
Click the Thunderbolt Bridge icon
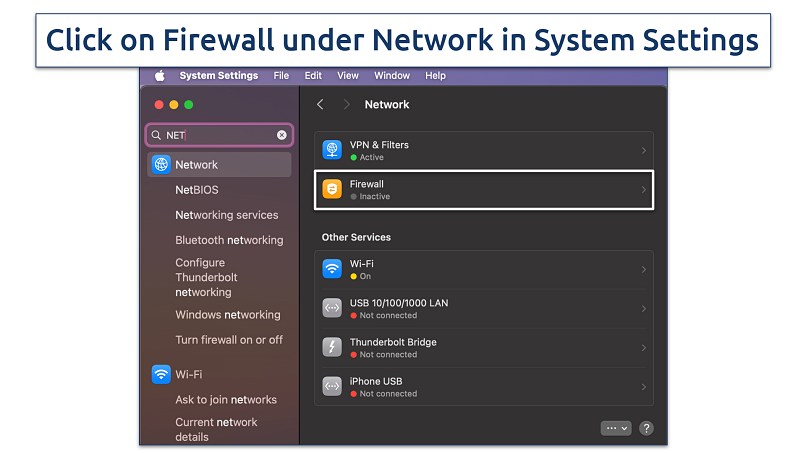pos(332,347)
